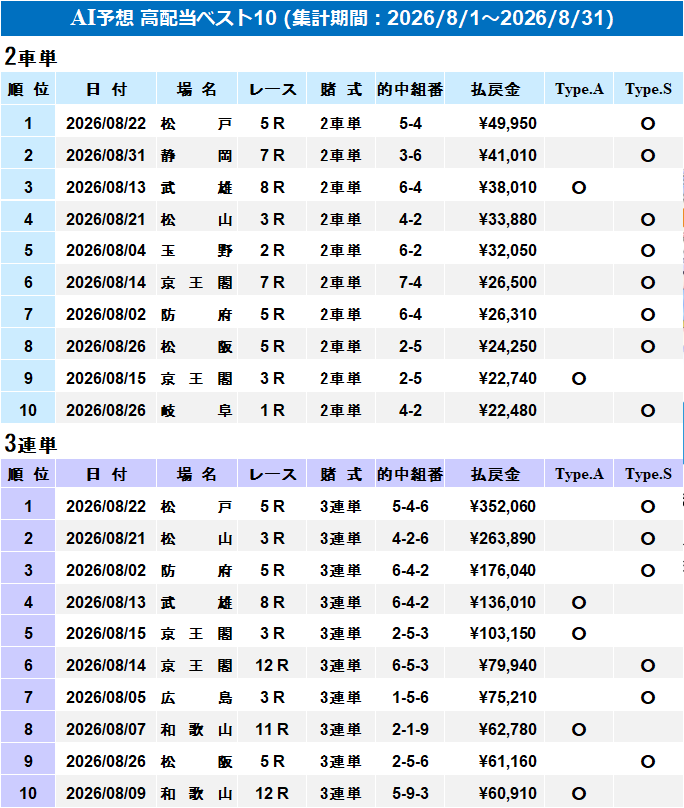Click venue 玉野 cell
Screen dimensions: 684x808
(x=196, y=250)
